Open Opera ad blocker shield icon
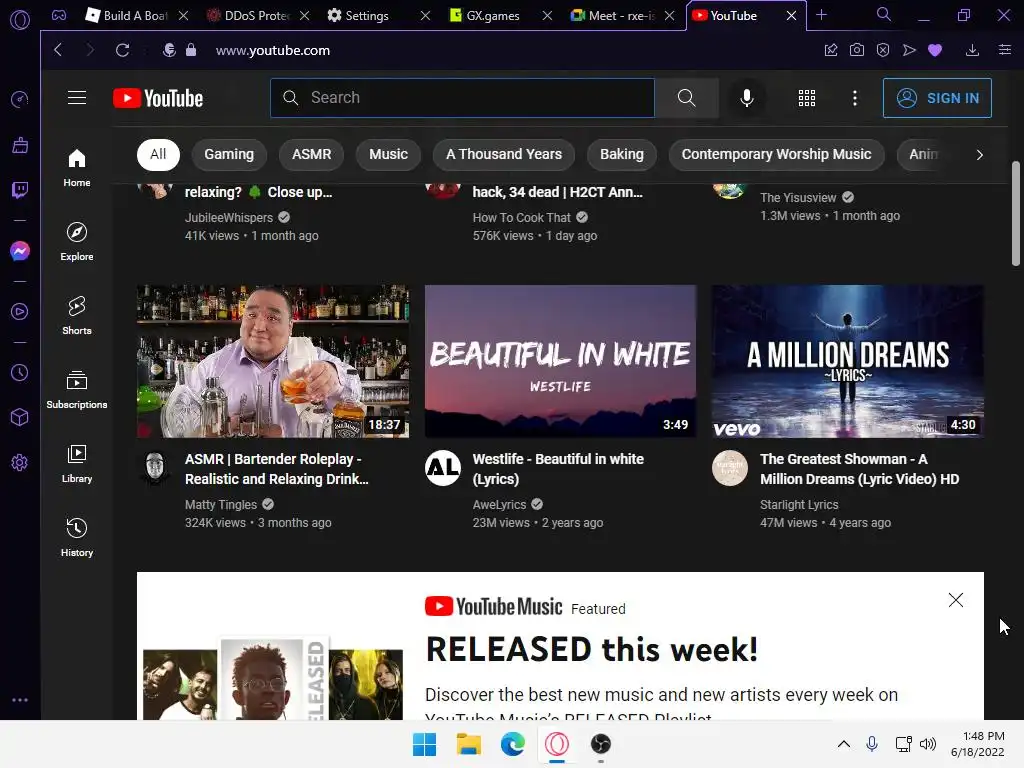Viewport: 1024px width, 768px height. pos(883,50)
